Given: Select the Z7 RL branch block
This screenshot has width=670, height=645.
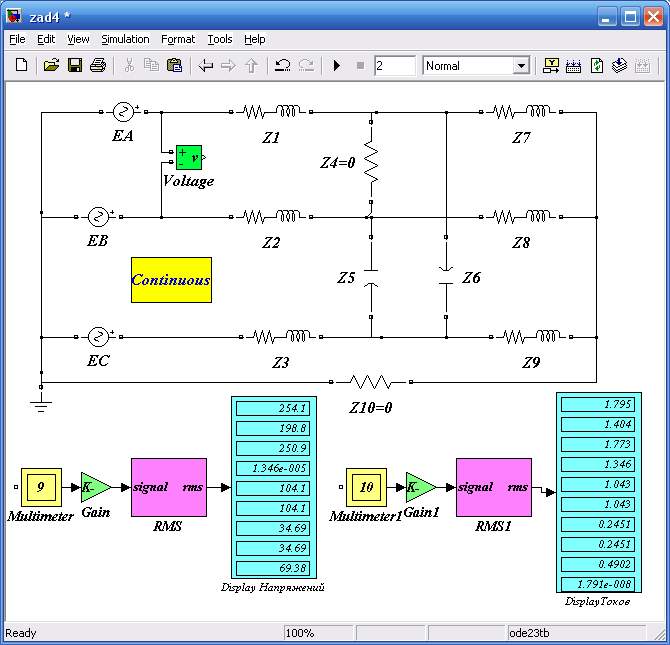Looking at the screenshot, I should pyautogui.click(x=521, y=112).
